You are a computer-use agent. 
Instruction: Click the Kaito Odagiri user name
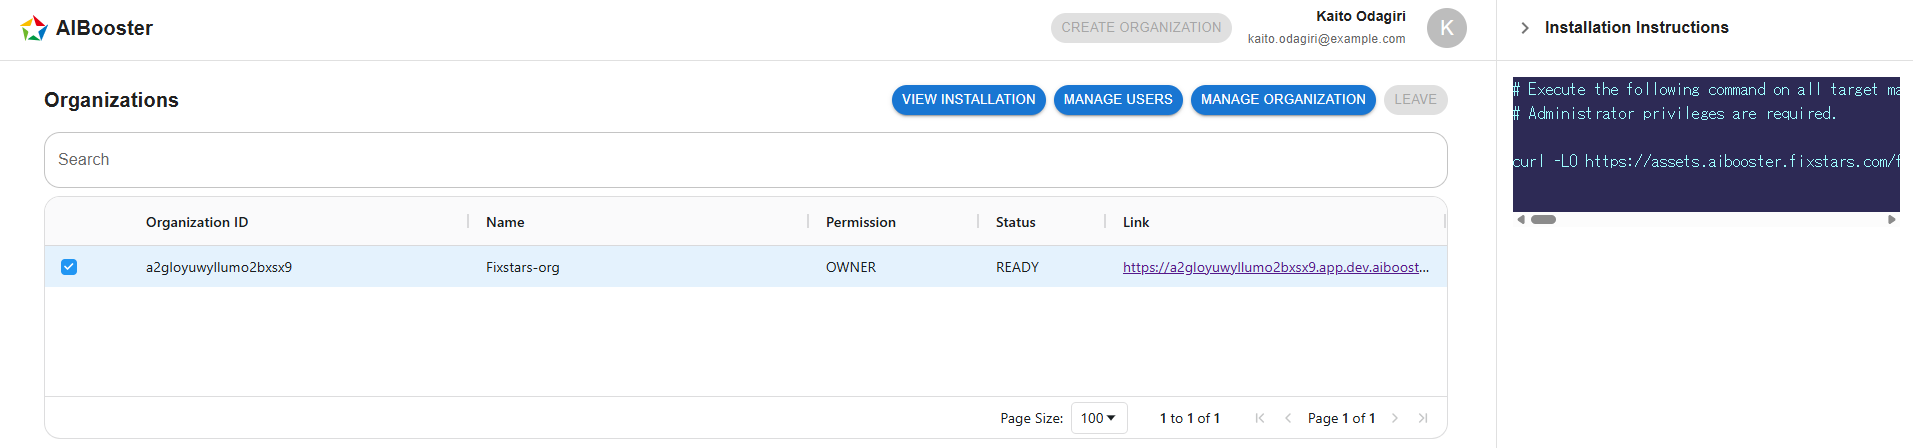tap(1361, 16)
